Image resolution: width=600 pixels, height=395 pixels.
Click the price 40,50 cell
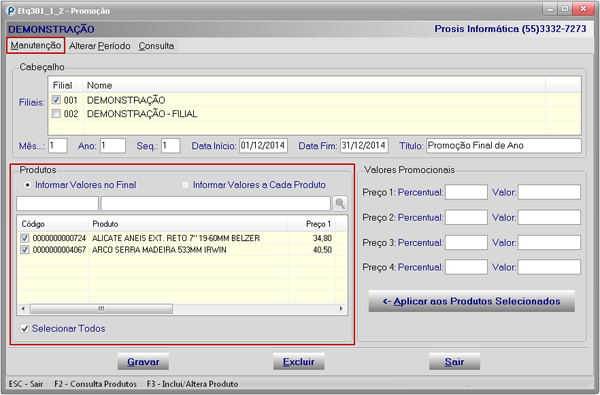[322, 250]
